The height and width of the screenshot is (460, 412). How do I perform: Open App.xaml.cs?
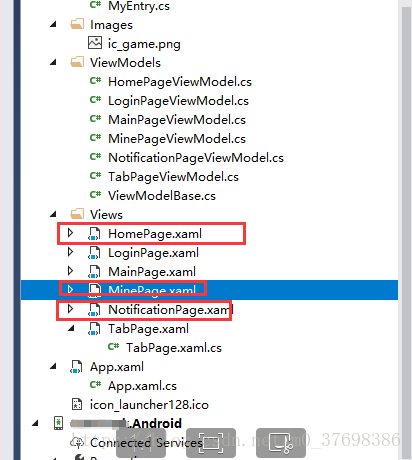142,386
